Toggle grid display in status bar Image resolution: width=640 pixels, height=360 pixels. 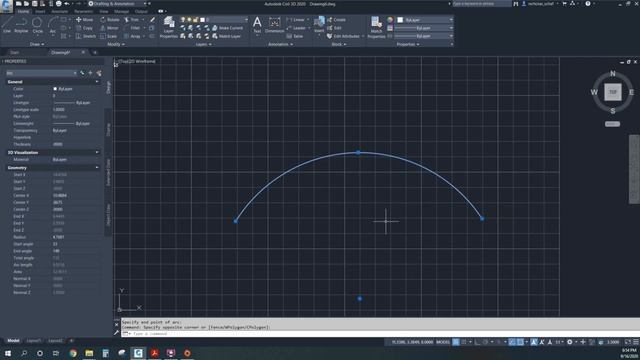point(456,342)
